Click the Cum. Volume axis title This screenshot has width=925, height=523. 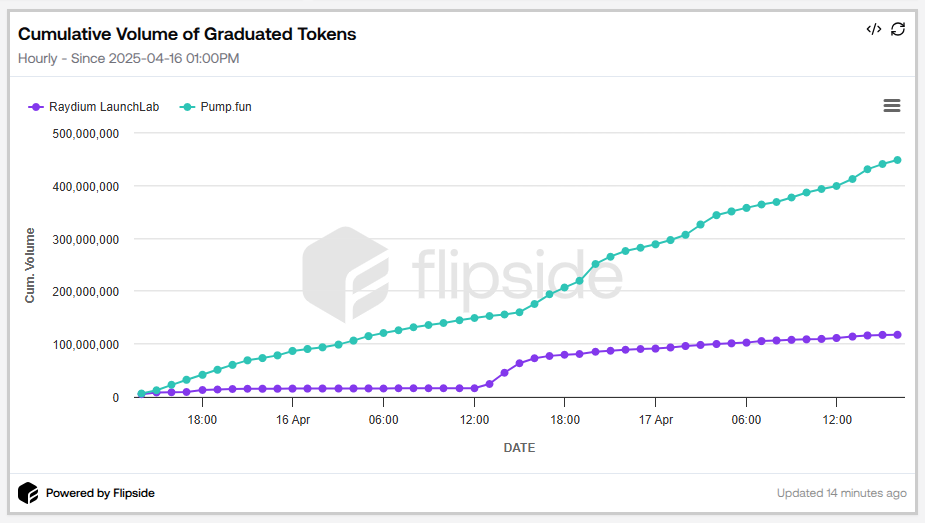tap(30, 265)
